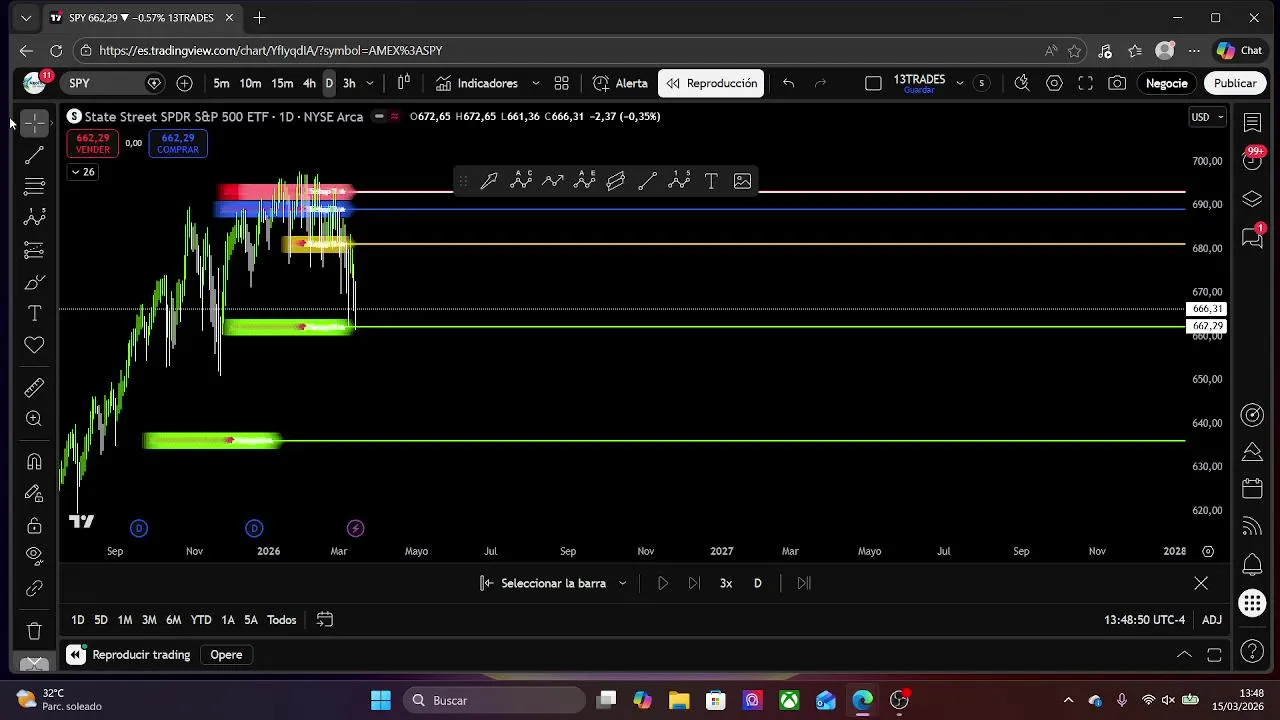
Task: Select the crosshair cursor tool
Action: (x=34, y=123)
